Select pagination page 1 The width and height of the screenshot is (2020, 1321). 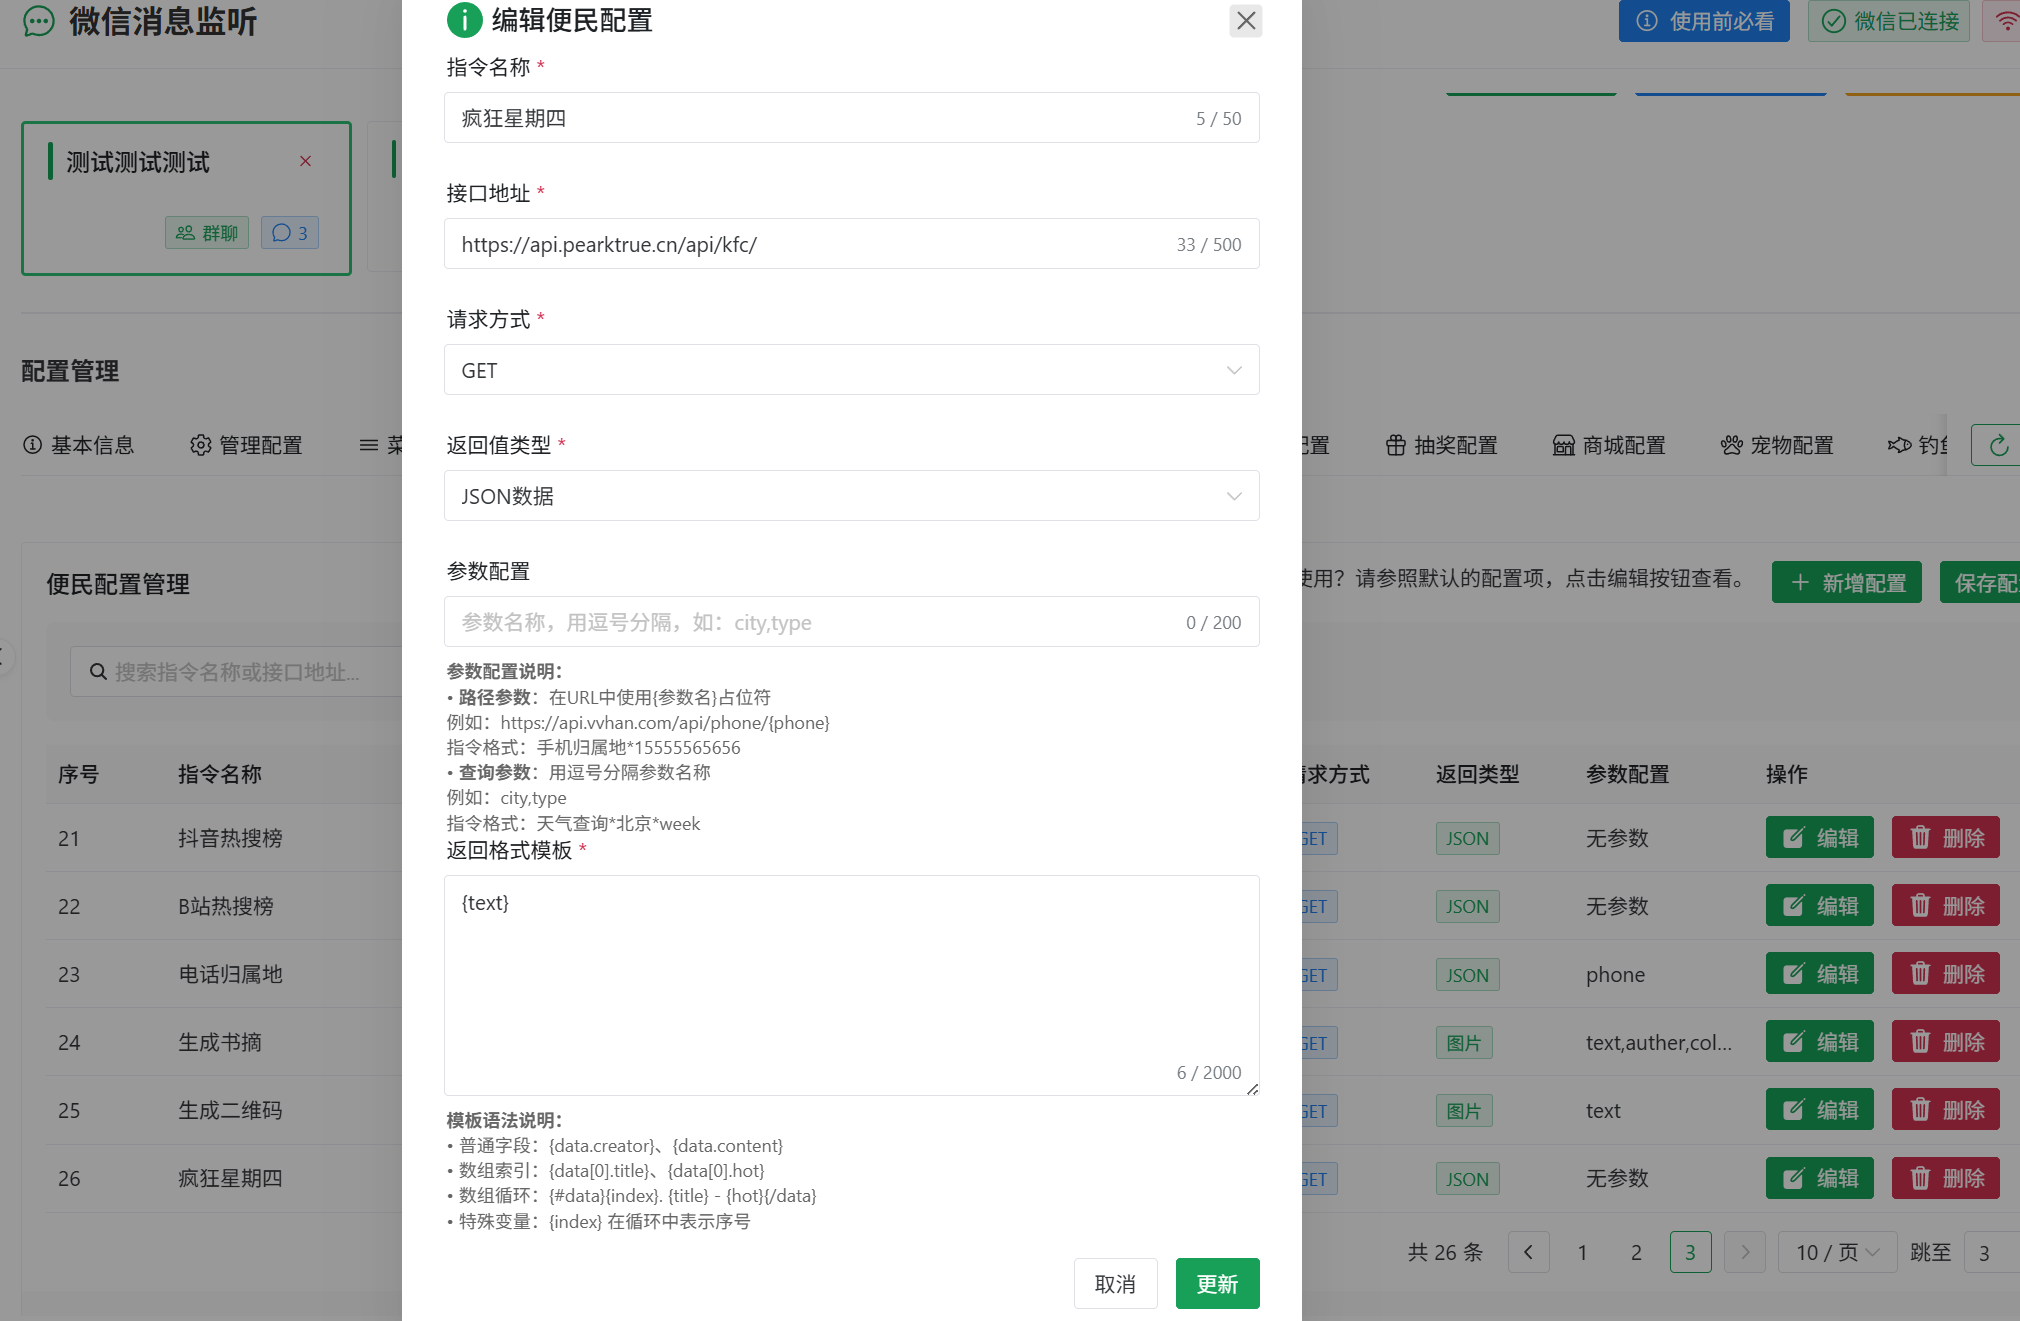pyautogui.click(x=1582, y=1252)
